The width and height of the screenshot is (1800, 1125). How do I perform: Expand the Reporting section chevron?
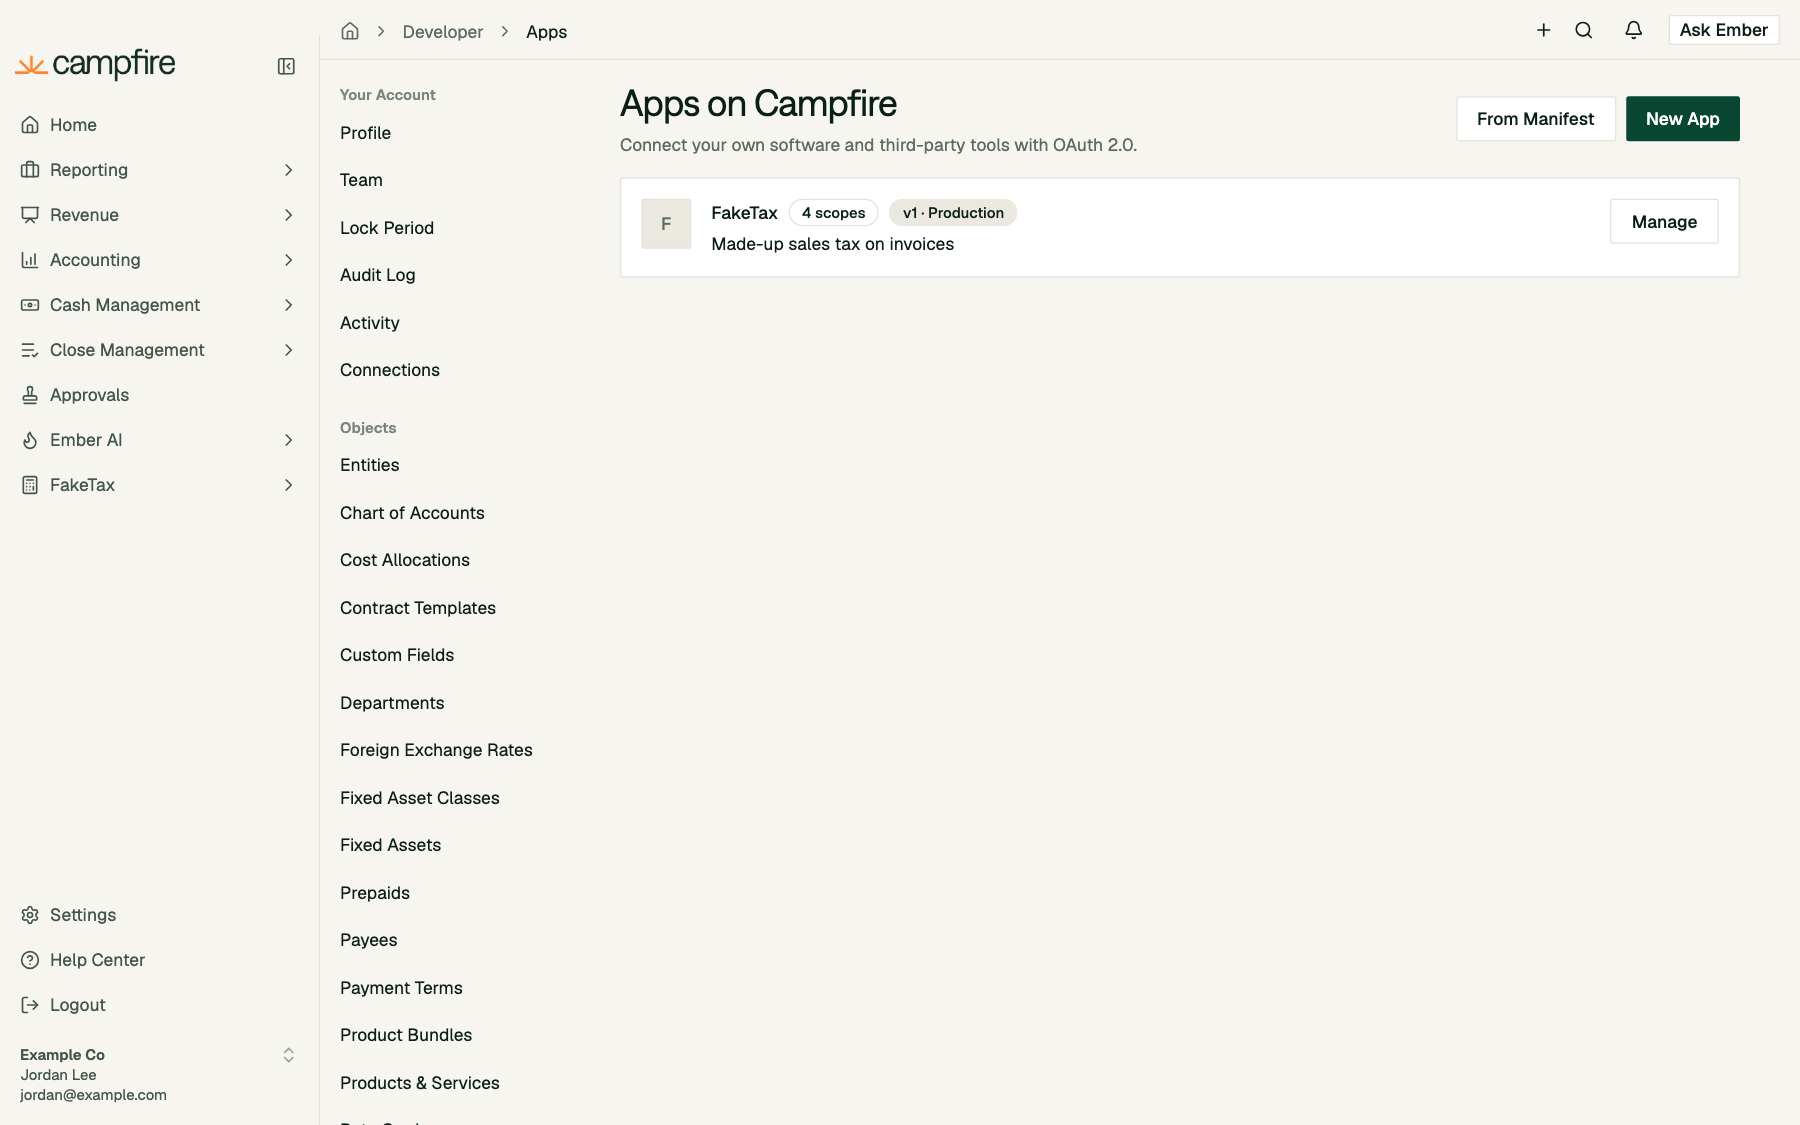(288, 170)
